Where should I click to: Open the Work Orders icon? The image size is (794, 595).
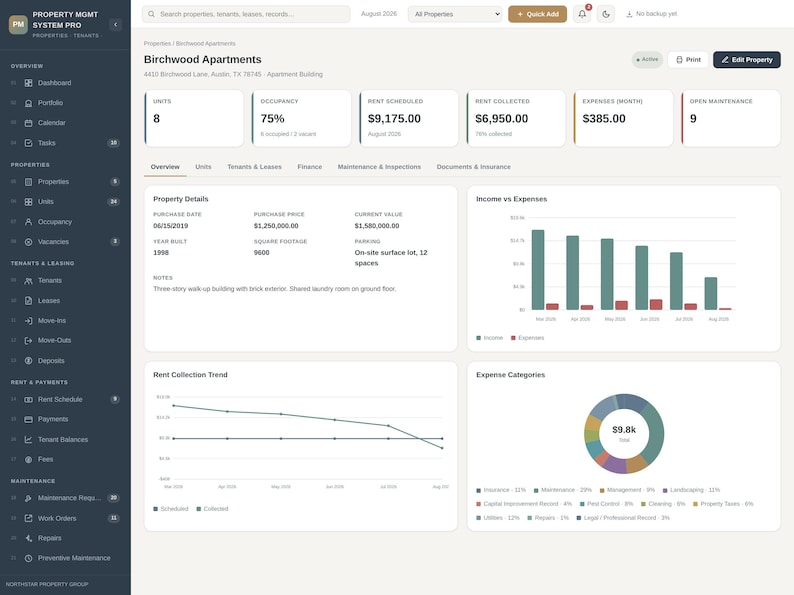(x=28, y=518)
